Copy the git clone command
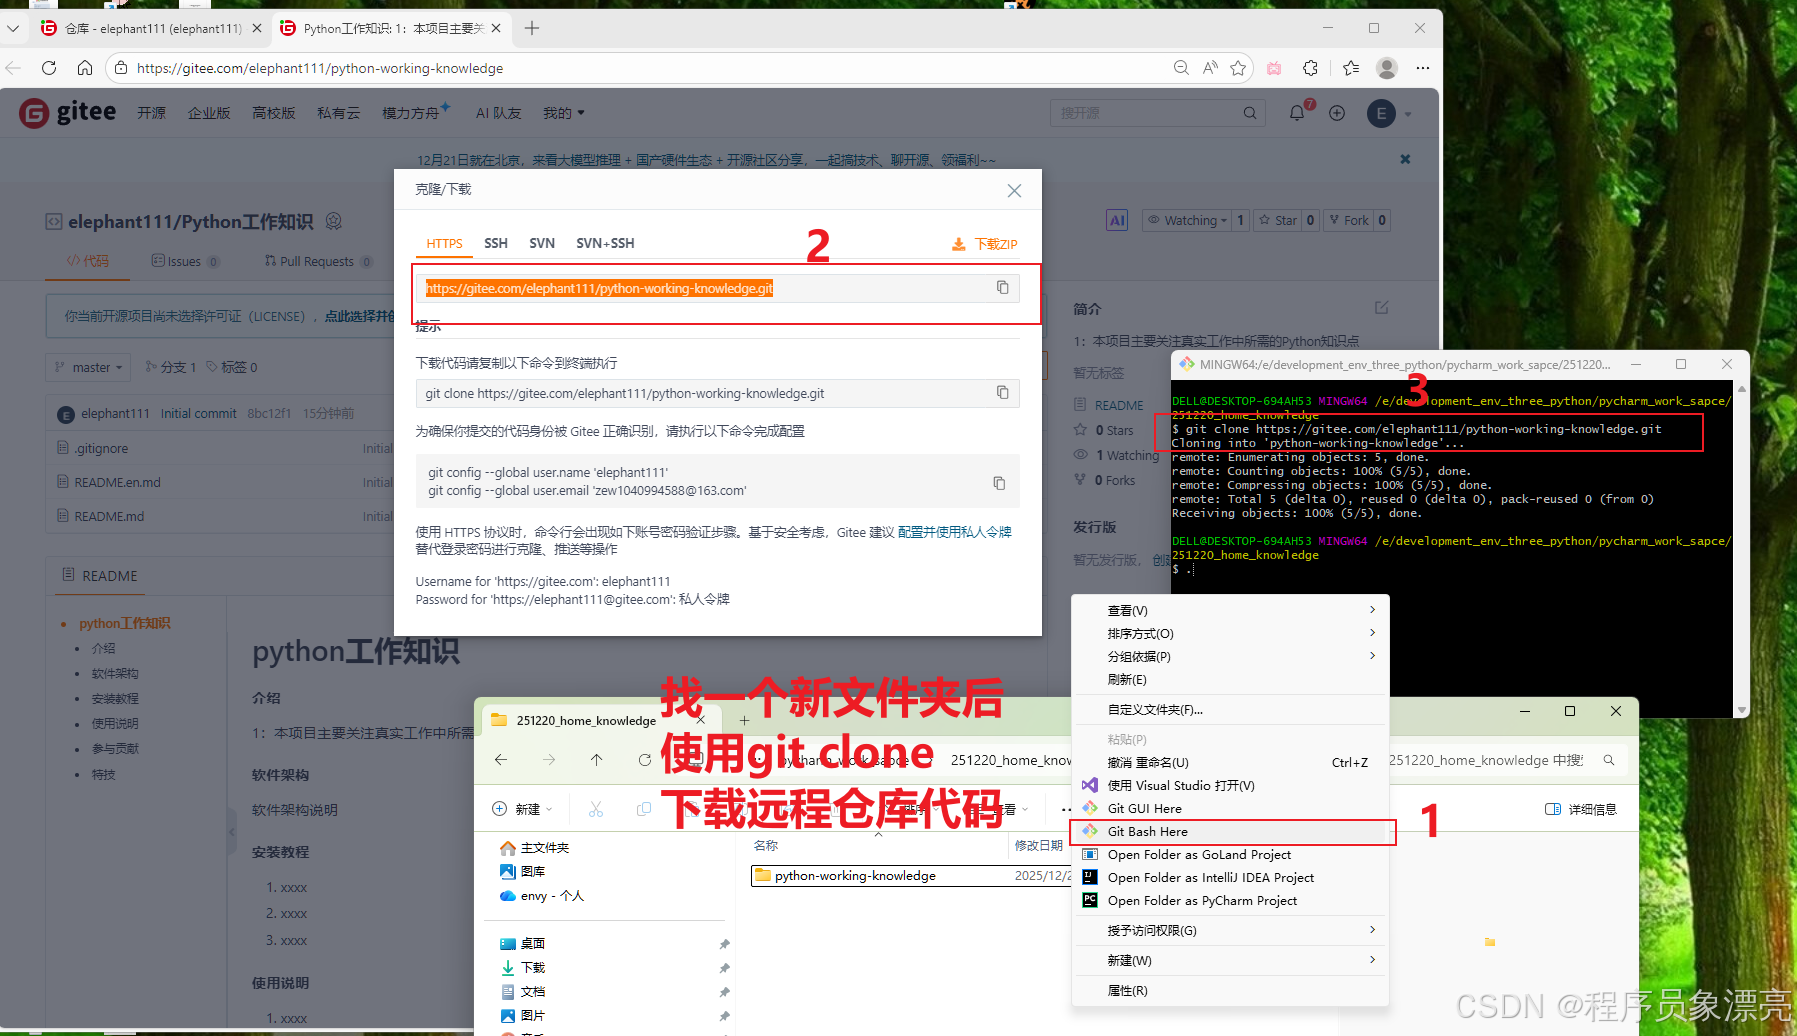Viewport: 1797px width, 1036px height. tap(1002, 393)
